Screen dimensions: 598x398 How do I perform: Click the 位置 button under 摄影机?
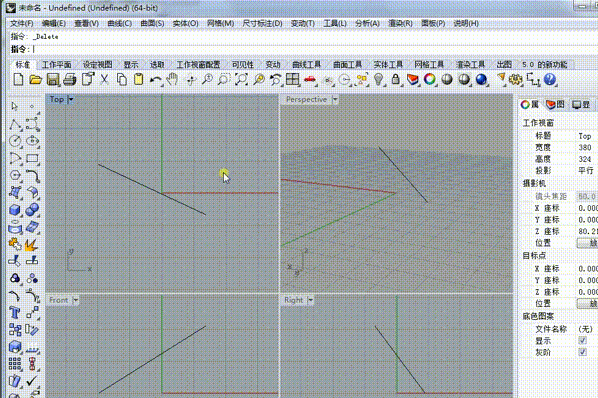coord(587,243)
